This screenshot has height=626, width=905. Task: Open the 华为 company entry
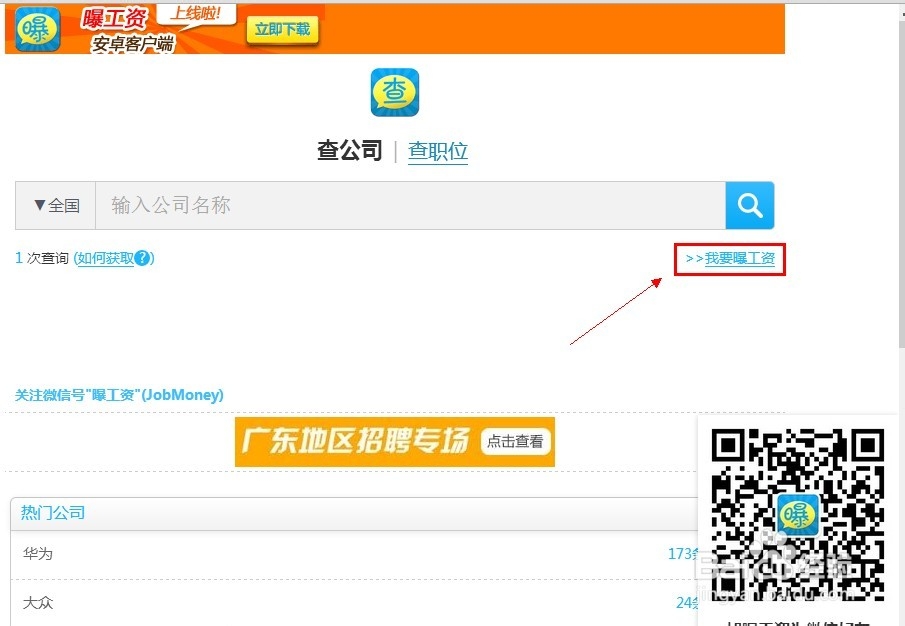point(36,553)
